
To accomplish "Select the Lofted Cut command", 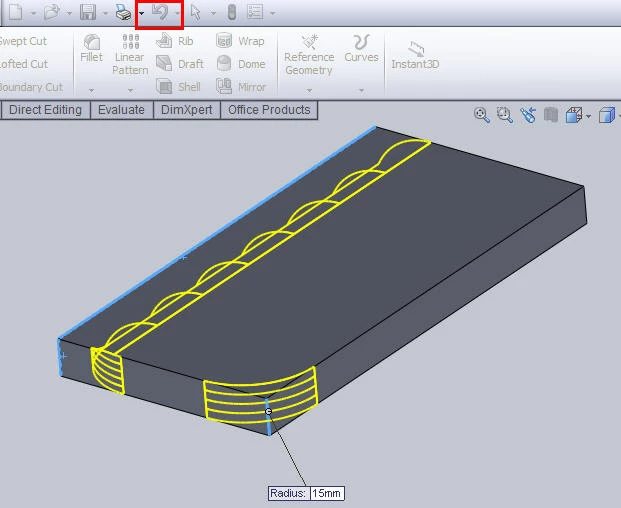I will click(24, 64).
